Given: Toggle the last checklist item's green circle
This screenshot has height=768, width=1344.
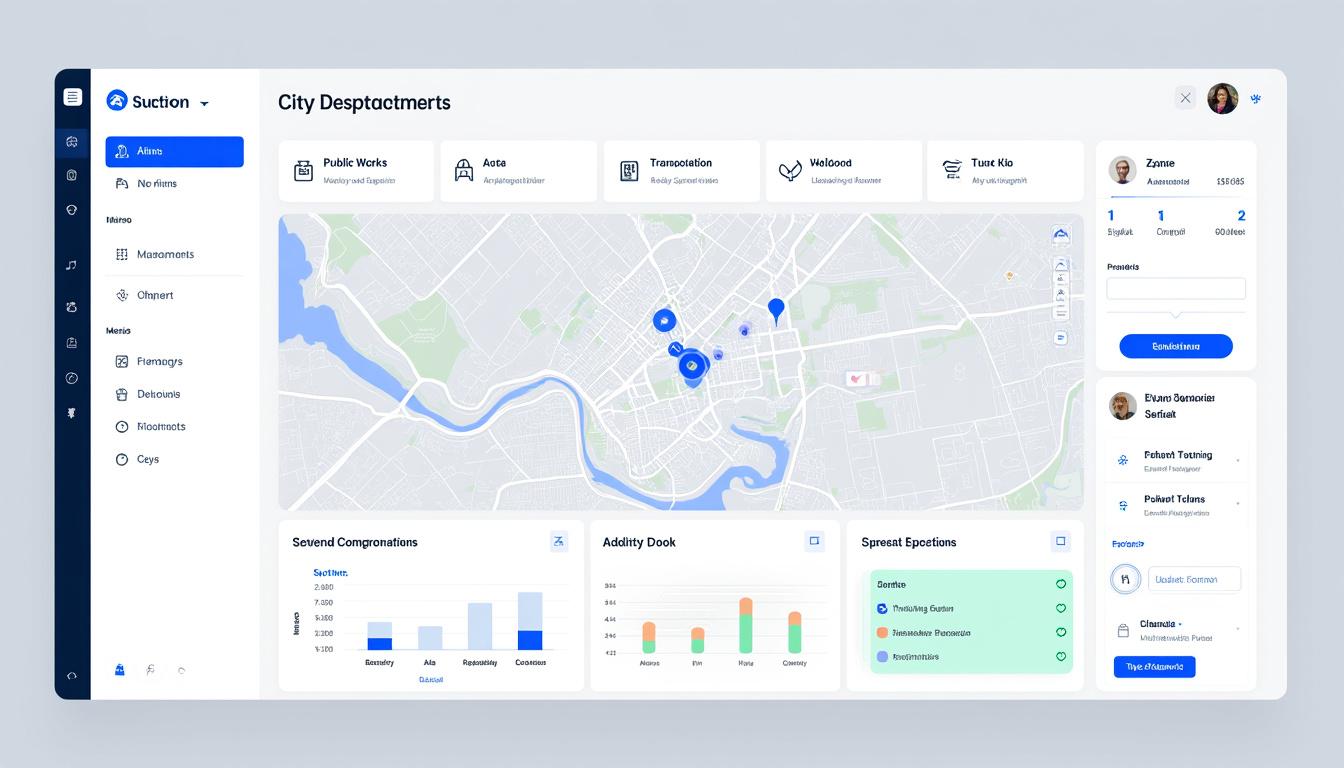Looking at the screenshot, I should 1061,657.
